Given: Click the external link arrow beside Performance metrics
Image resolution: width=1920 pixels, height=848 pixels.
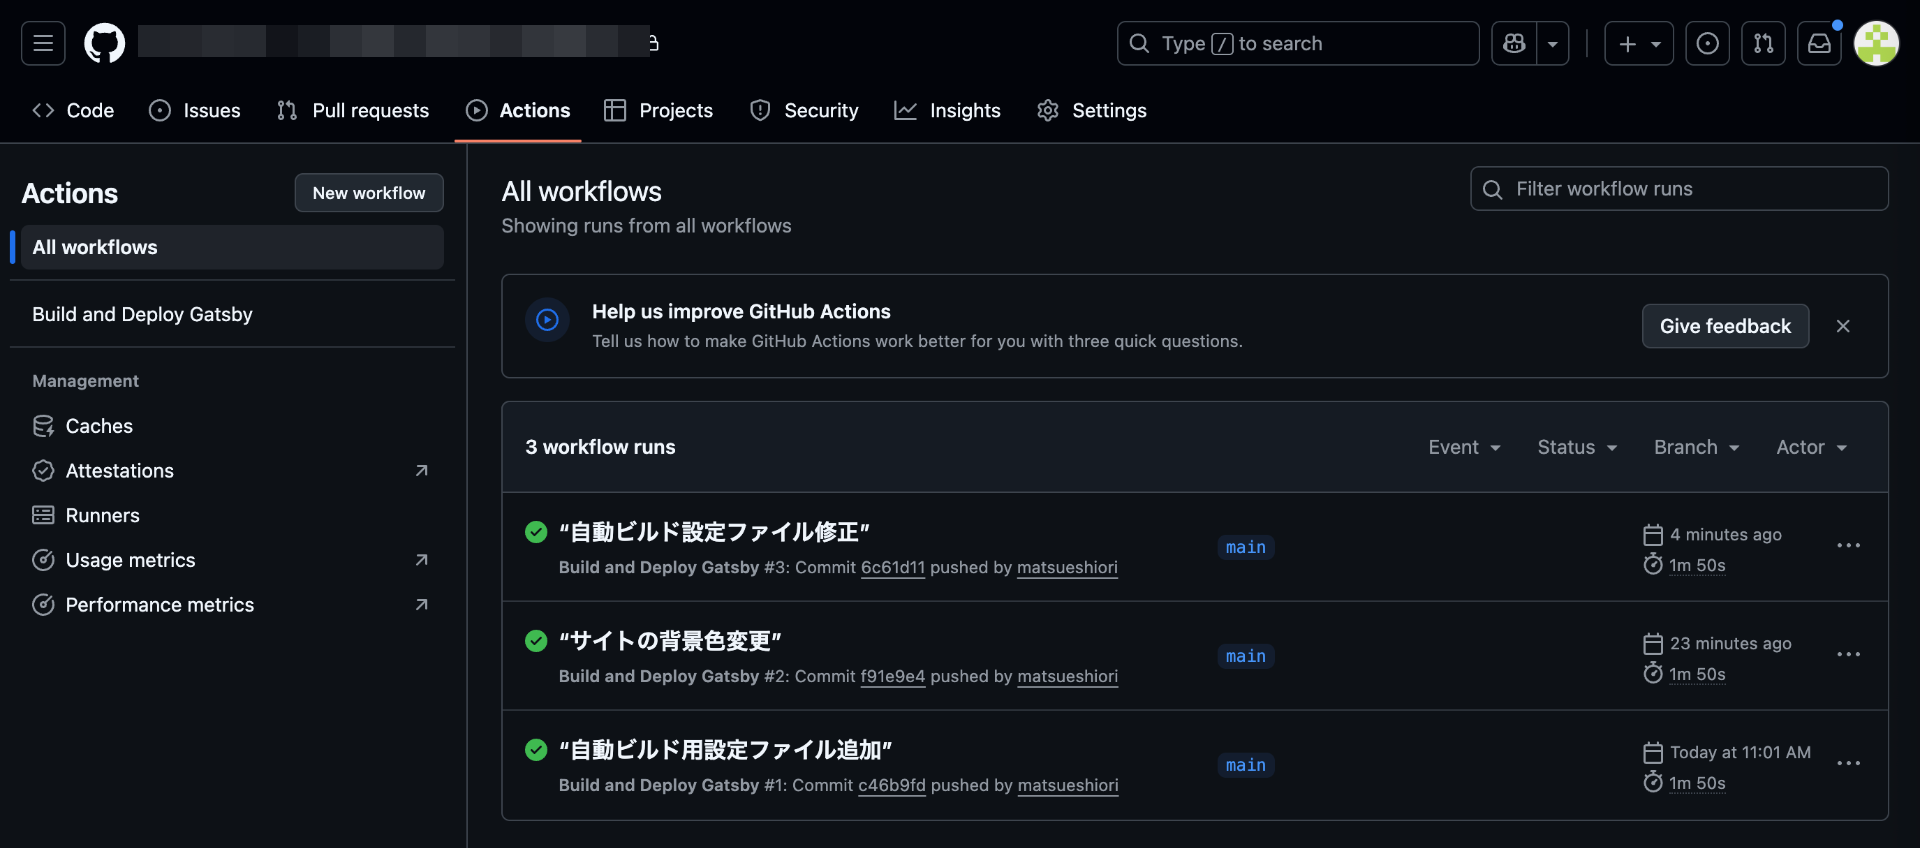Looking at the screenshot, I should [422, 605].
